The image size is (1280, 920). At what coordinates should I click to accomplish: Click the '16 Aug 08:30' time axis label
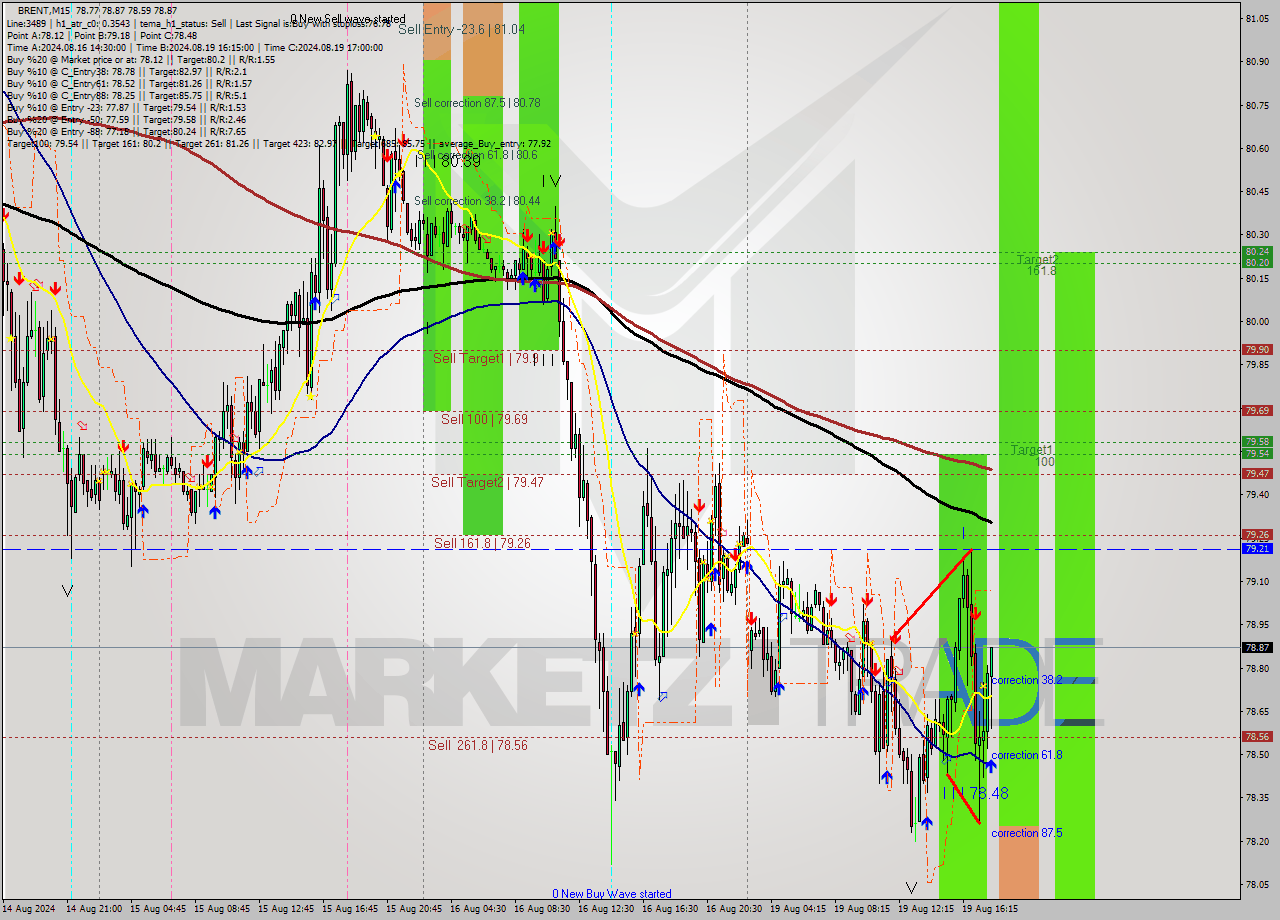coord(543,909)
